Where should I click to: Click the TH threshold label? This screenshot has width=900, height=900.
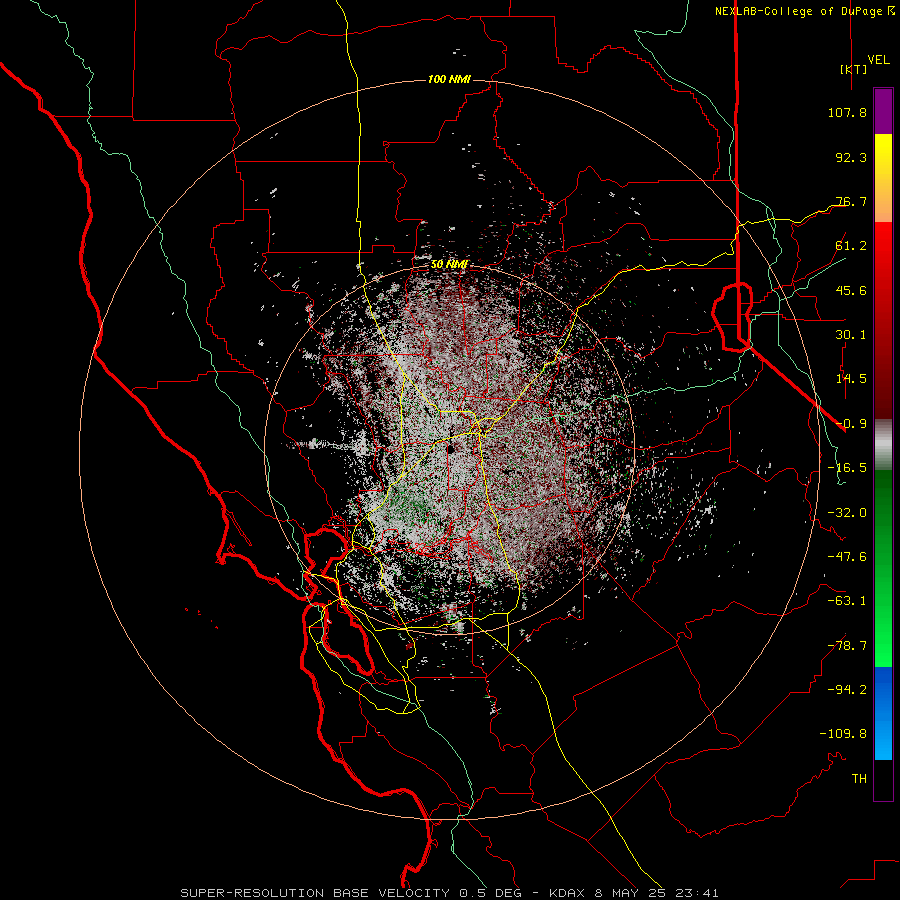point(859,779)
